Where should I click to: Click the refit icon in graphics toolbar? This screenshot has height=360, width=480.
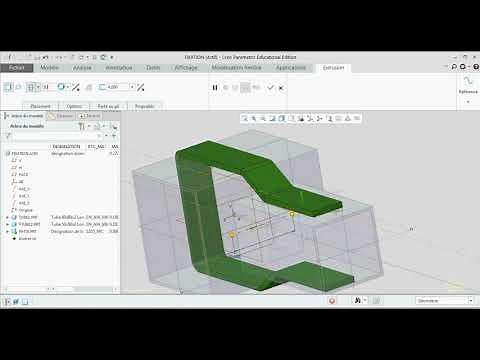click(x=245, y=118)
